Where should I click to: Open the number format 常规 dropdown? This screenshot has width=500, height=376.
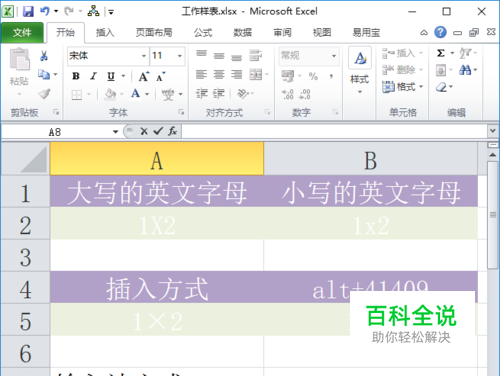tap(334, 56)
